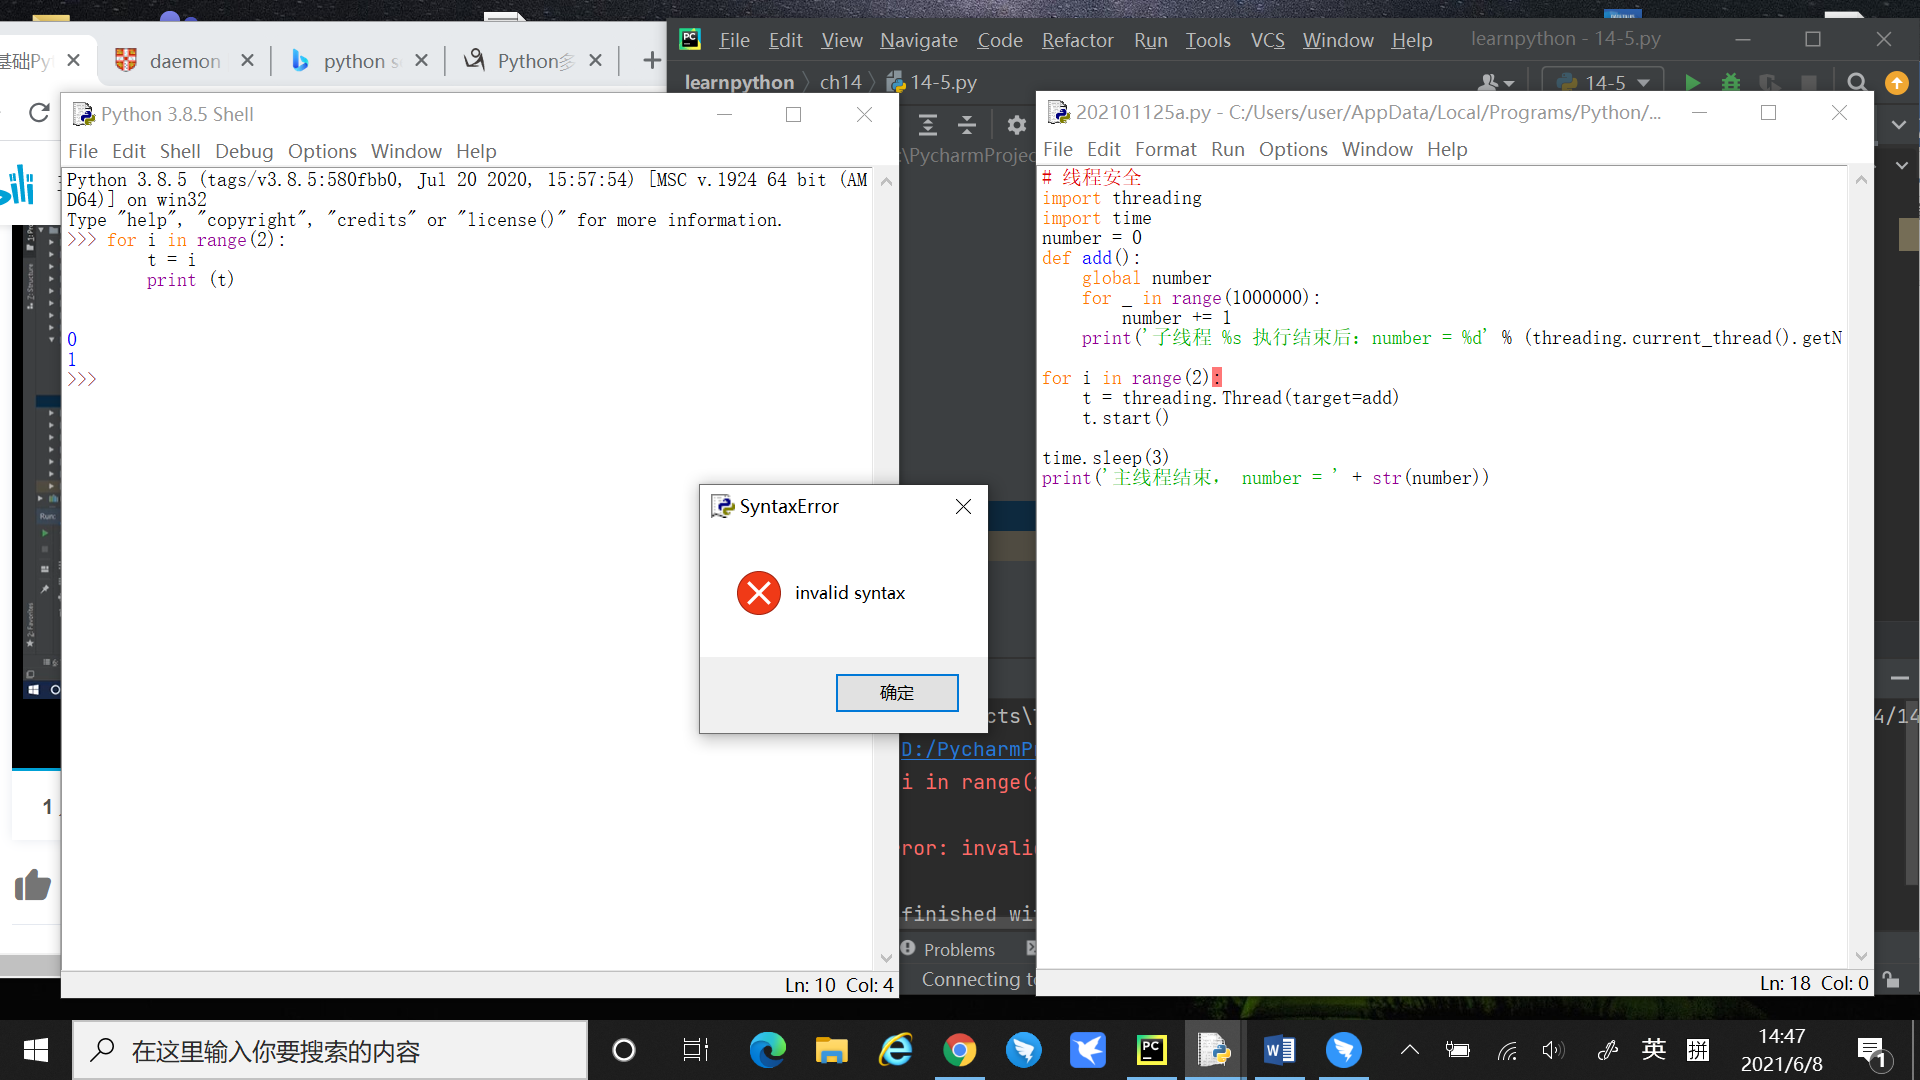The image size is (1920, 1080).
Task: Close the daemon browser tab
Action: 247,61
